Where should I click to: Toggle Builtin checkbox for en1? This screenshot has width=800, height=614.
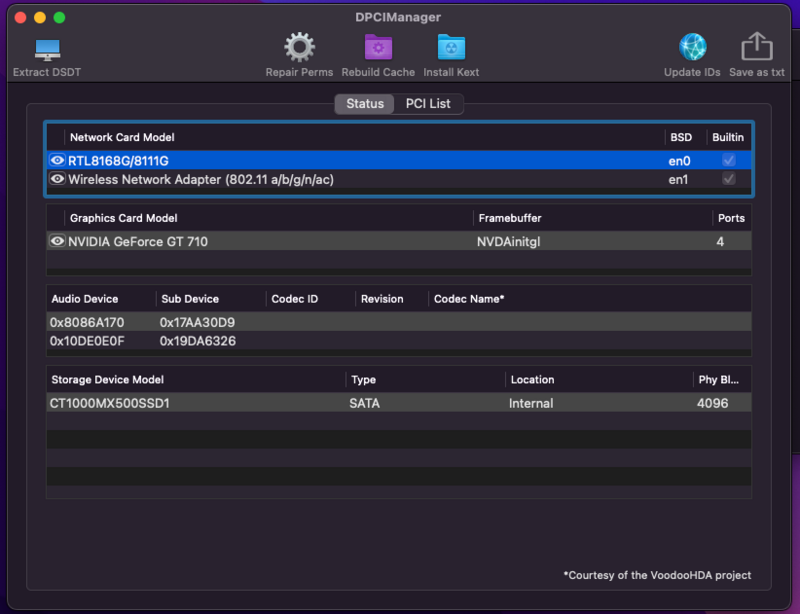(x=729, y=179)
